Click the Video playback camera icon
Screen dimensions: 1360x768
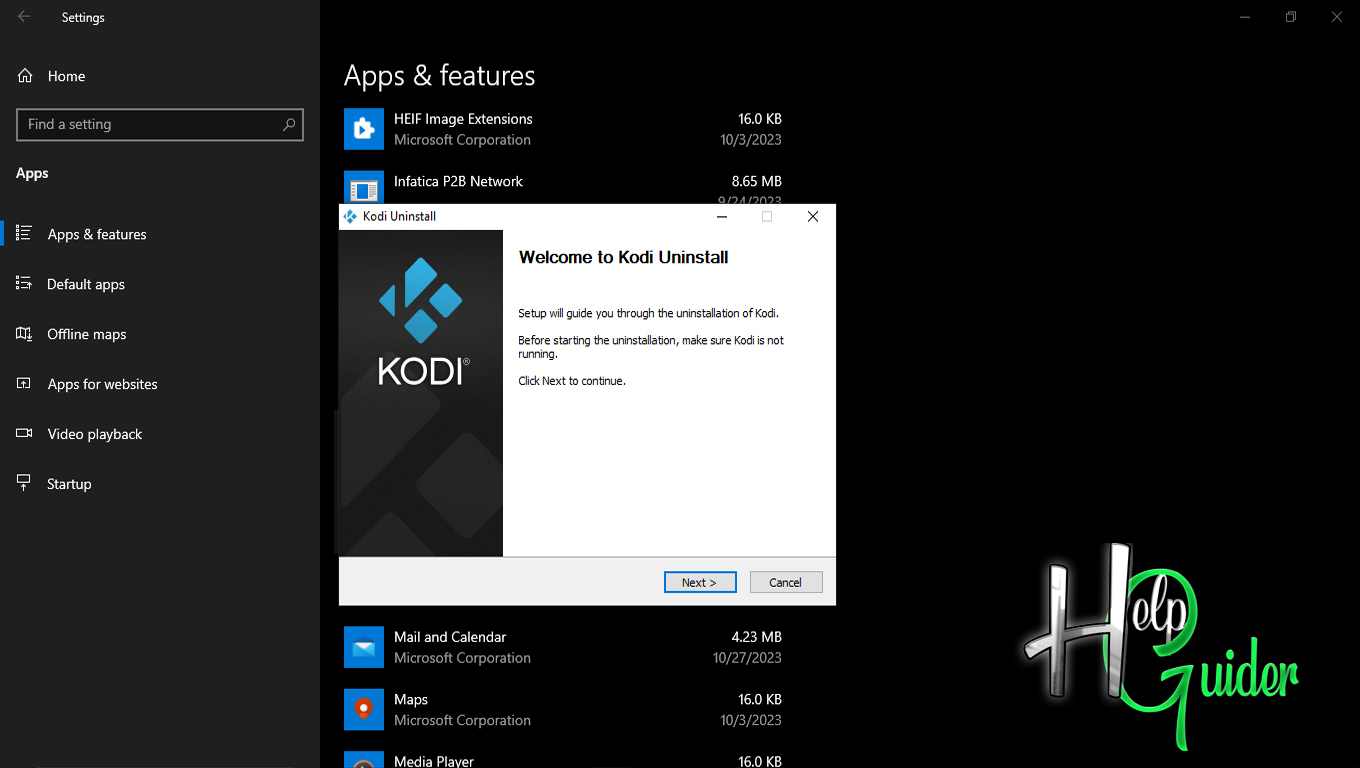[x=24, y=433]
